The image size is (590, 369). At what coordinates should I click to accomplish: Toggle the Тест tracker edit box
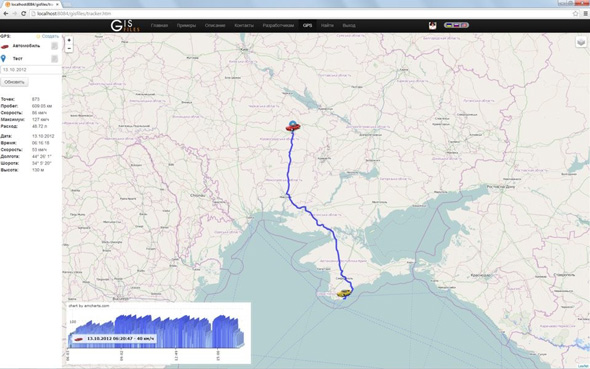pos(55,59)
